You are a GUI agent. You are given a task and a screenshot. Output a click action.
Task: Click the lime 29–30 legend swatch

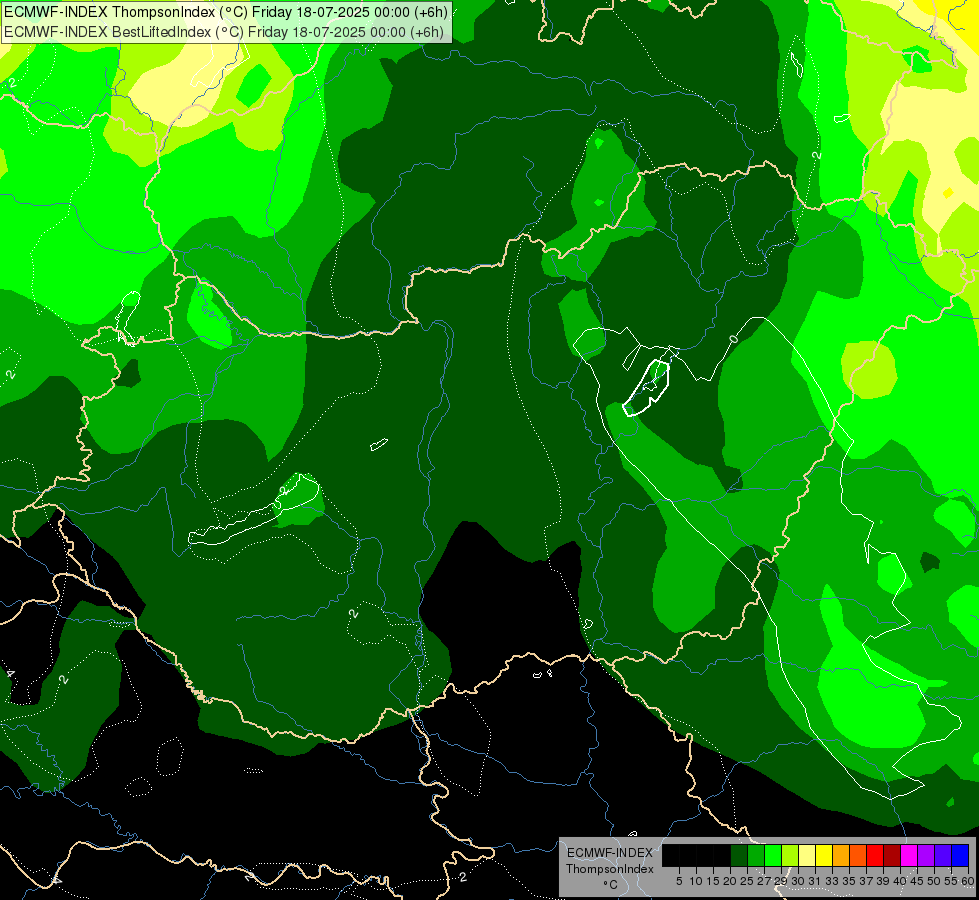(x=790, y=855)
